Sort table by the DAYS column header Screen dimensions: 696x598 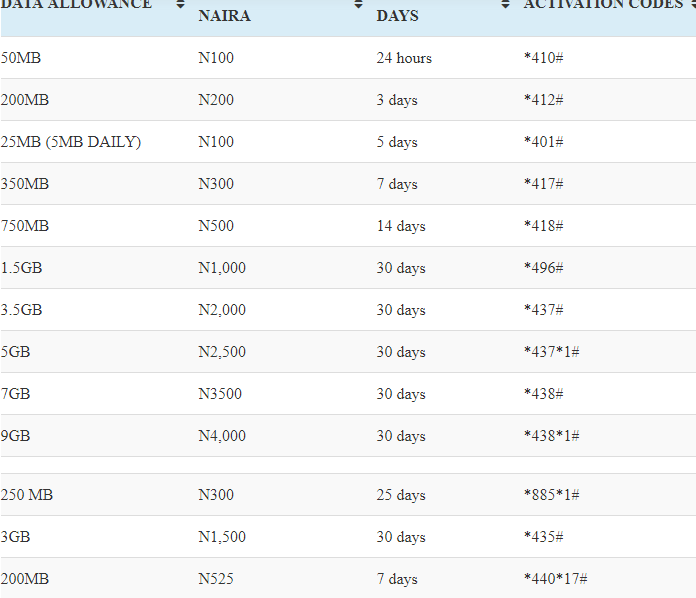pyautogui.click(x=397, y=16)
